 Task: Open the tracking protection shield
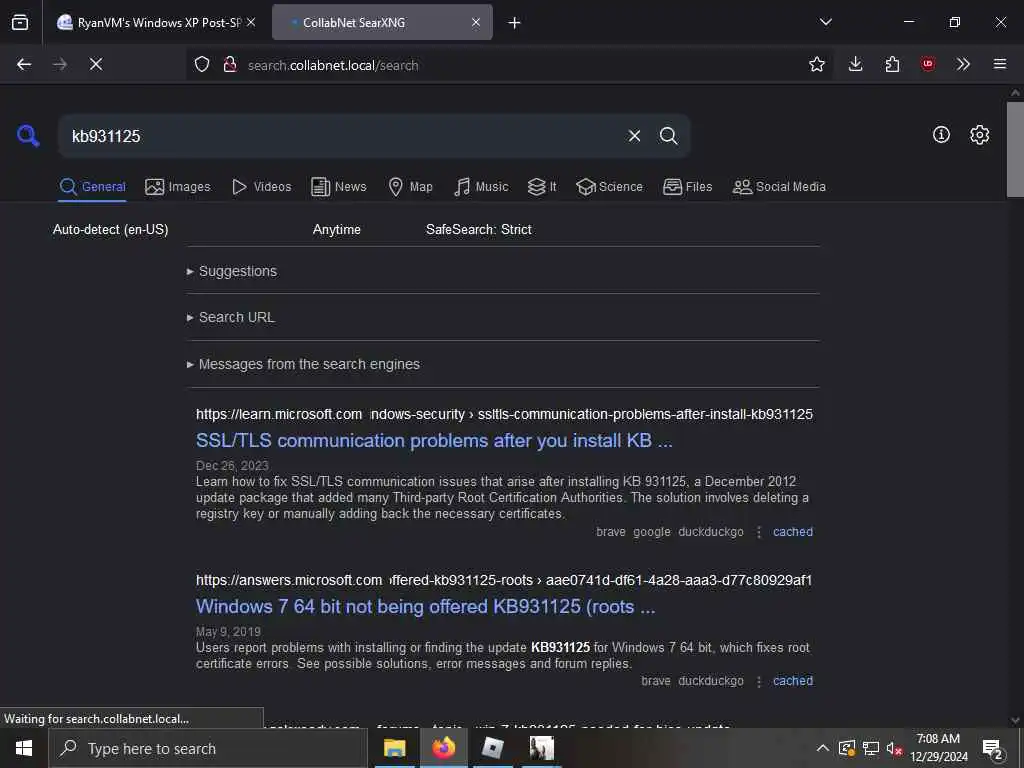[x=202, y=64]
